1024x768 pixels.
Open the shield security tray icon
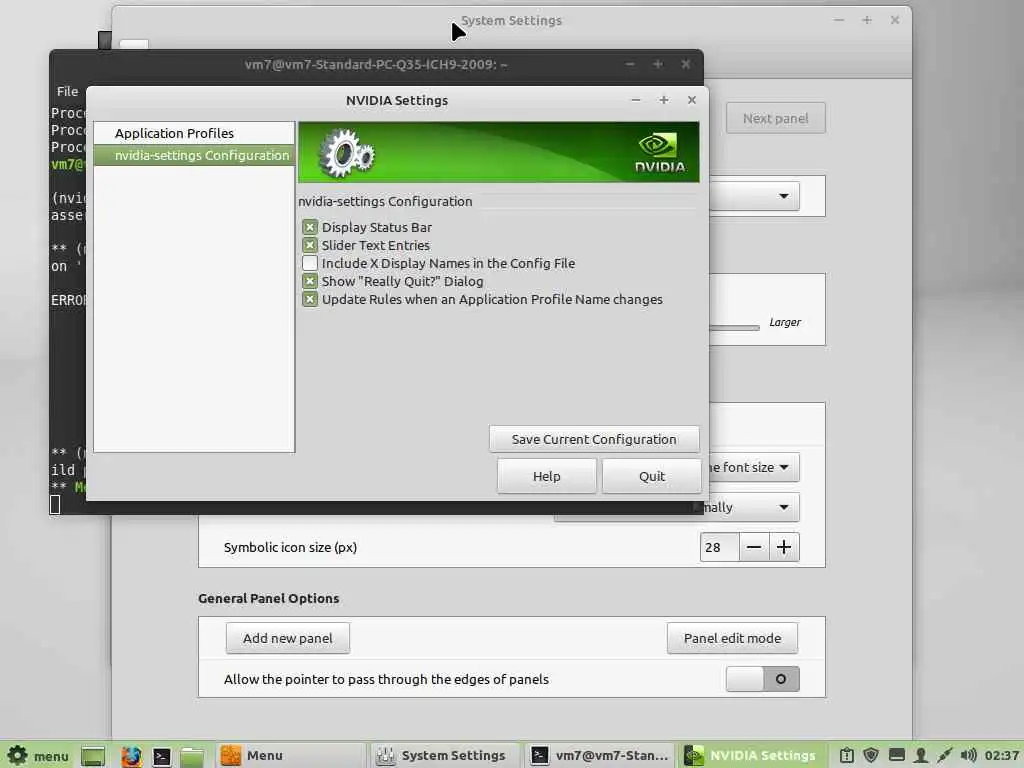click(x=871, y=756)
